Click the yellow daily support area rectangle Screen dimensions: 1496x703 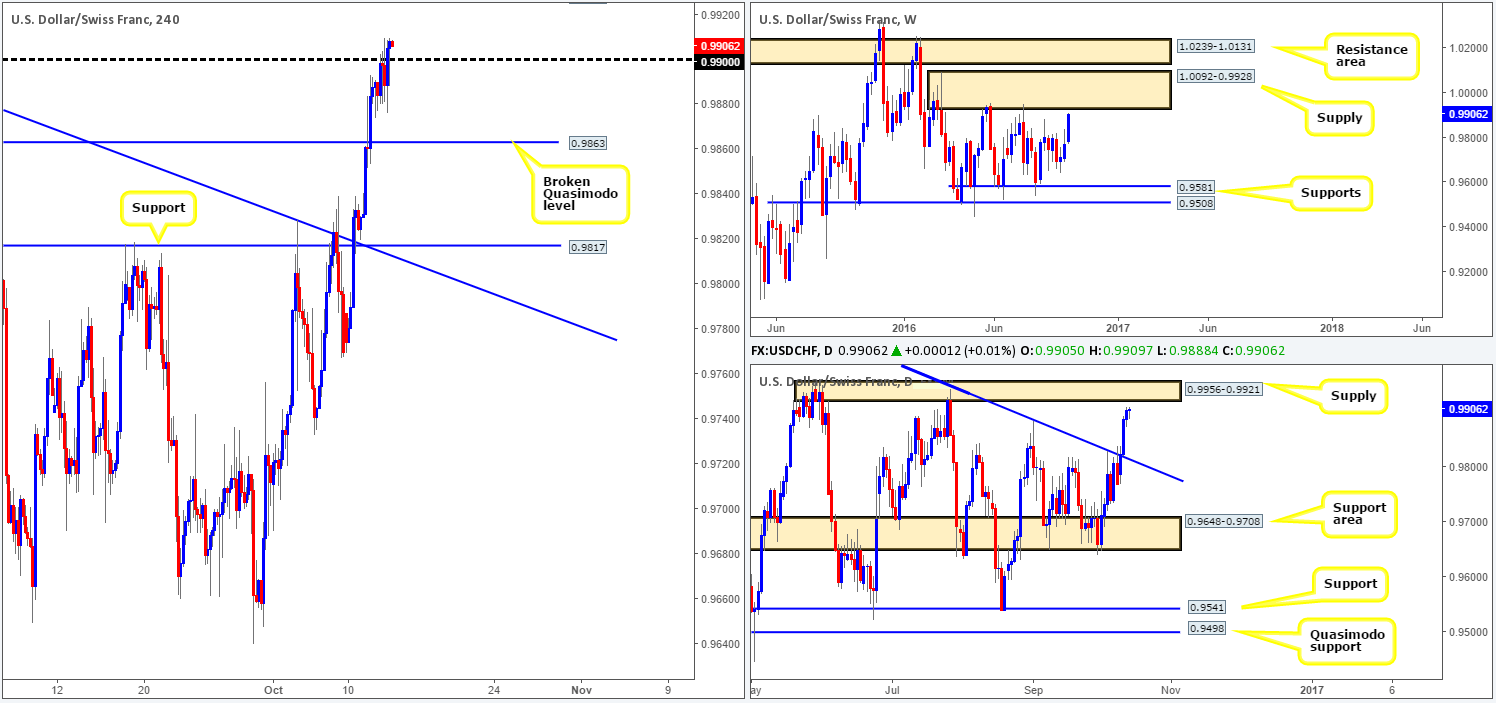965,533
